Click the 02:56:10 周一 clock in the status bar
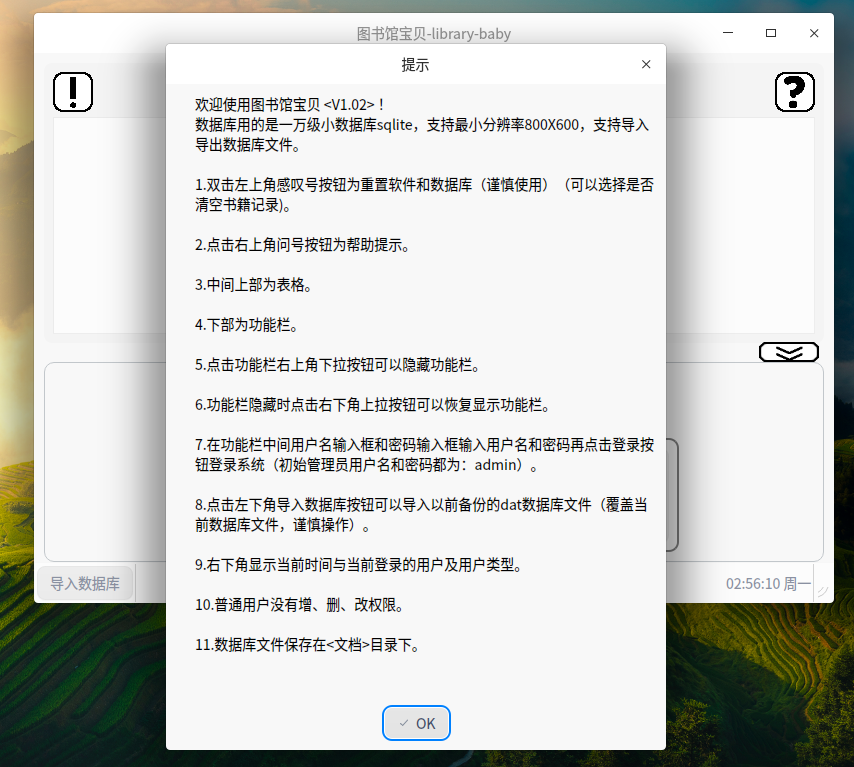Viewport: 854px width, 767px height. (x=768, y=583)
